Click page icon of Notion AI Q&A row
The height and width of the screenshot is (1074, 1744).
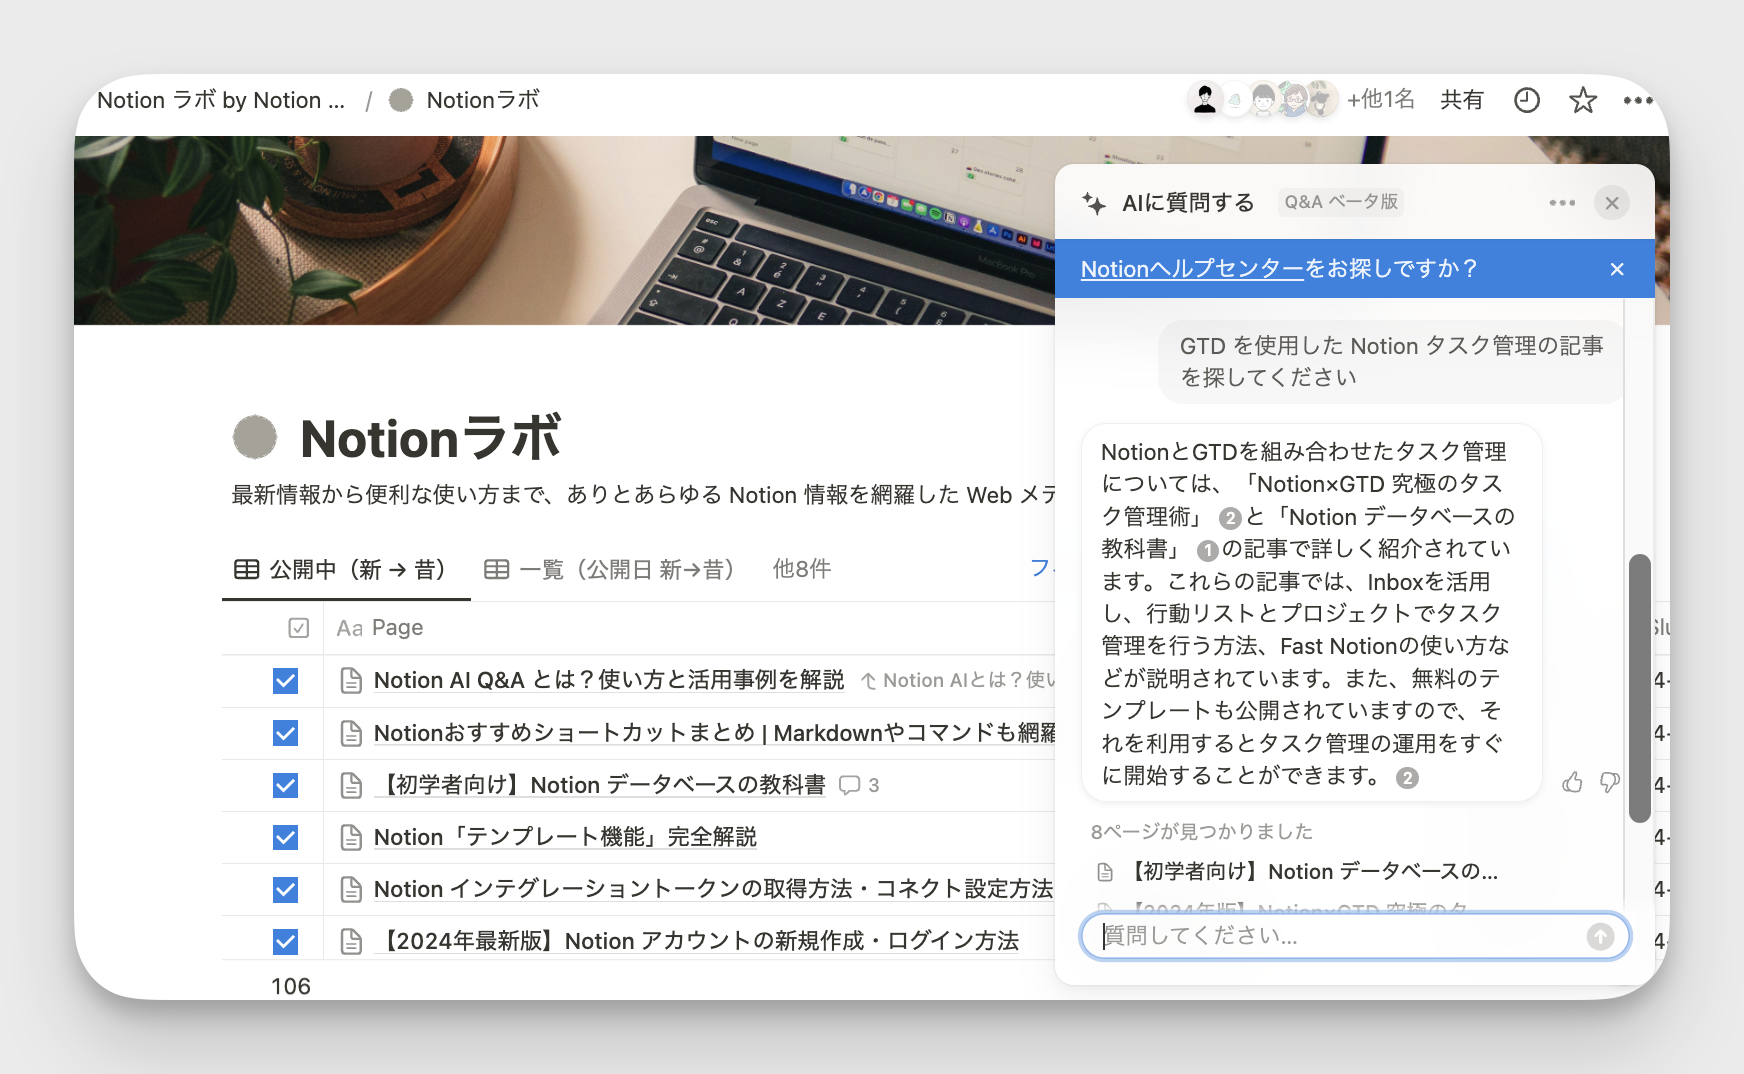click(351, 681)
